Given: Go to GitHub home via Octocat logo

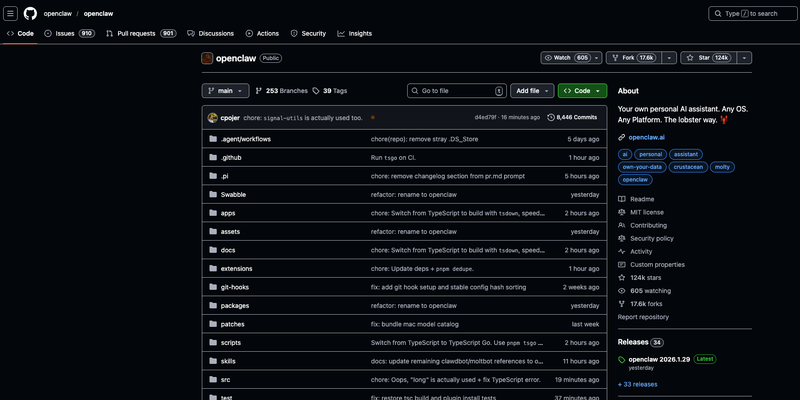Looking at the screenshot, I should [30, 14].
